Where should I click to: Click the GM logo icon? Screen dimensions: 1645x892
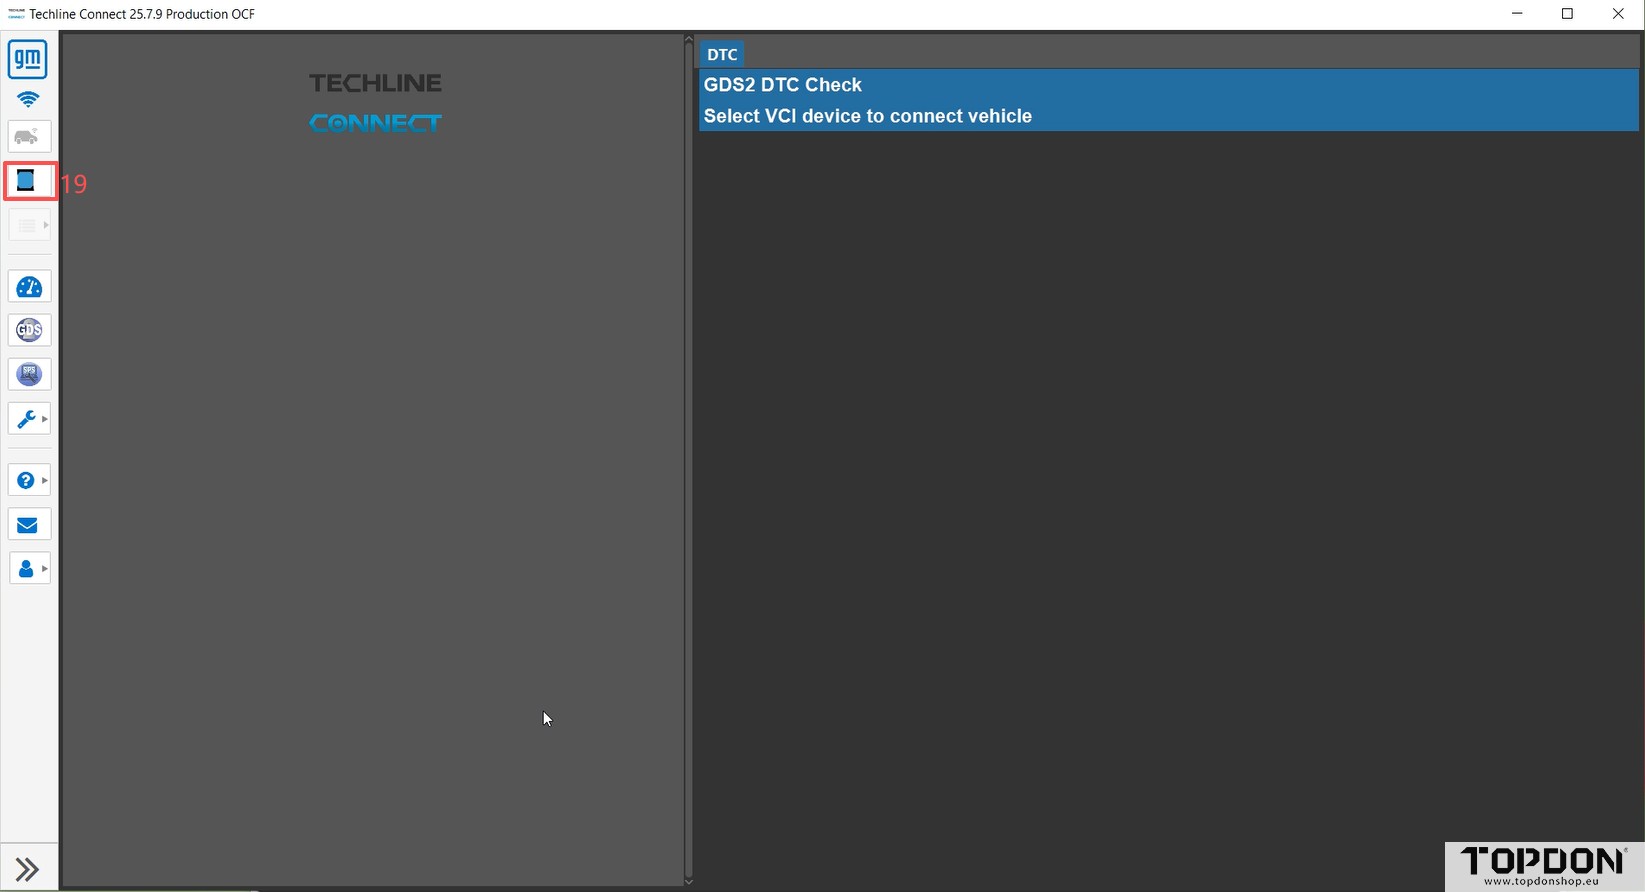pyautogui.click(x=28, y=60)
